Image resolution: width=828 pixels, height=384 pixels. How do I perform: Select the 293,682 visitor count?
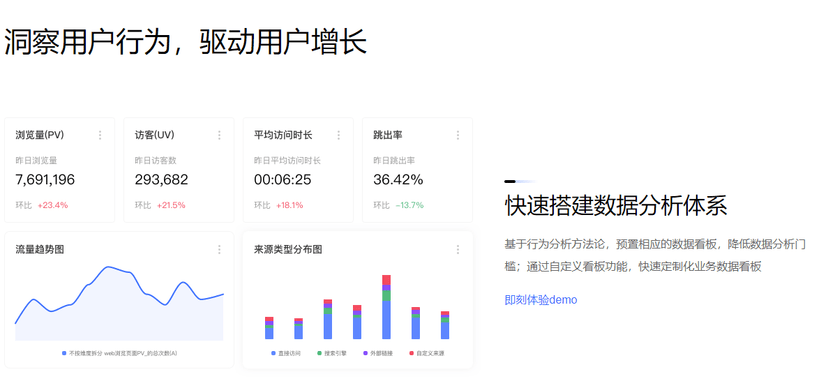click(x=162, y=180)
